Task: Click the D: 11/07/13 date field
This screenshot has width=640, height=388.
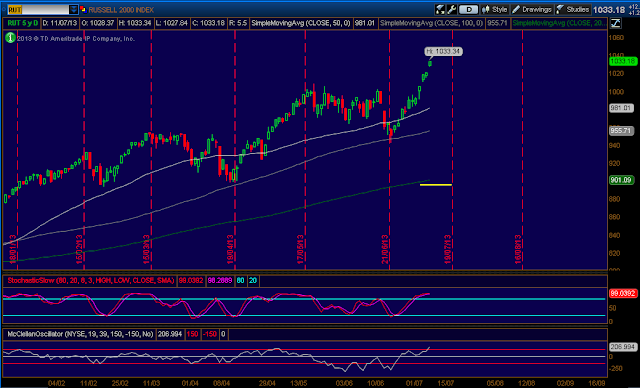Action: (60, 23)
